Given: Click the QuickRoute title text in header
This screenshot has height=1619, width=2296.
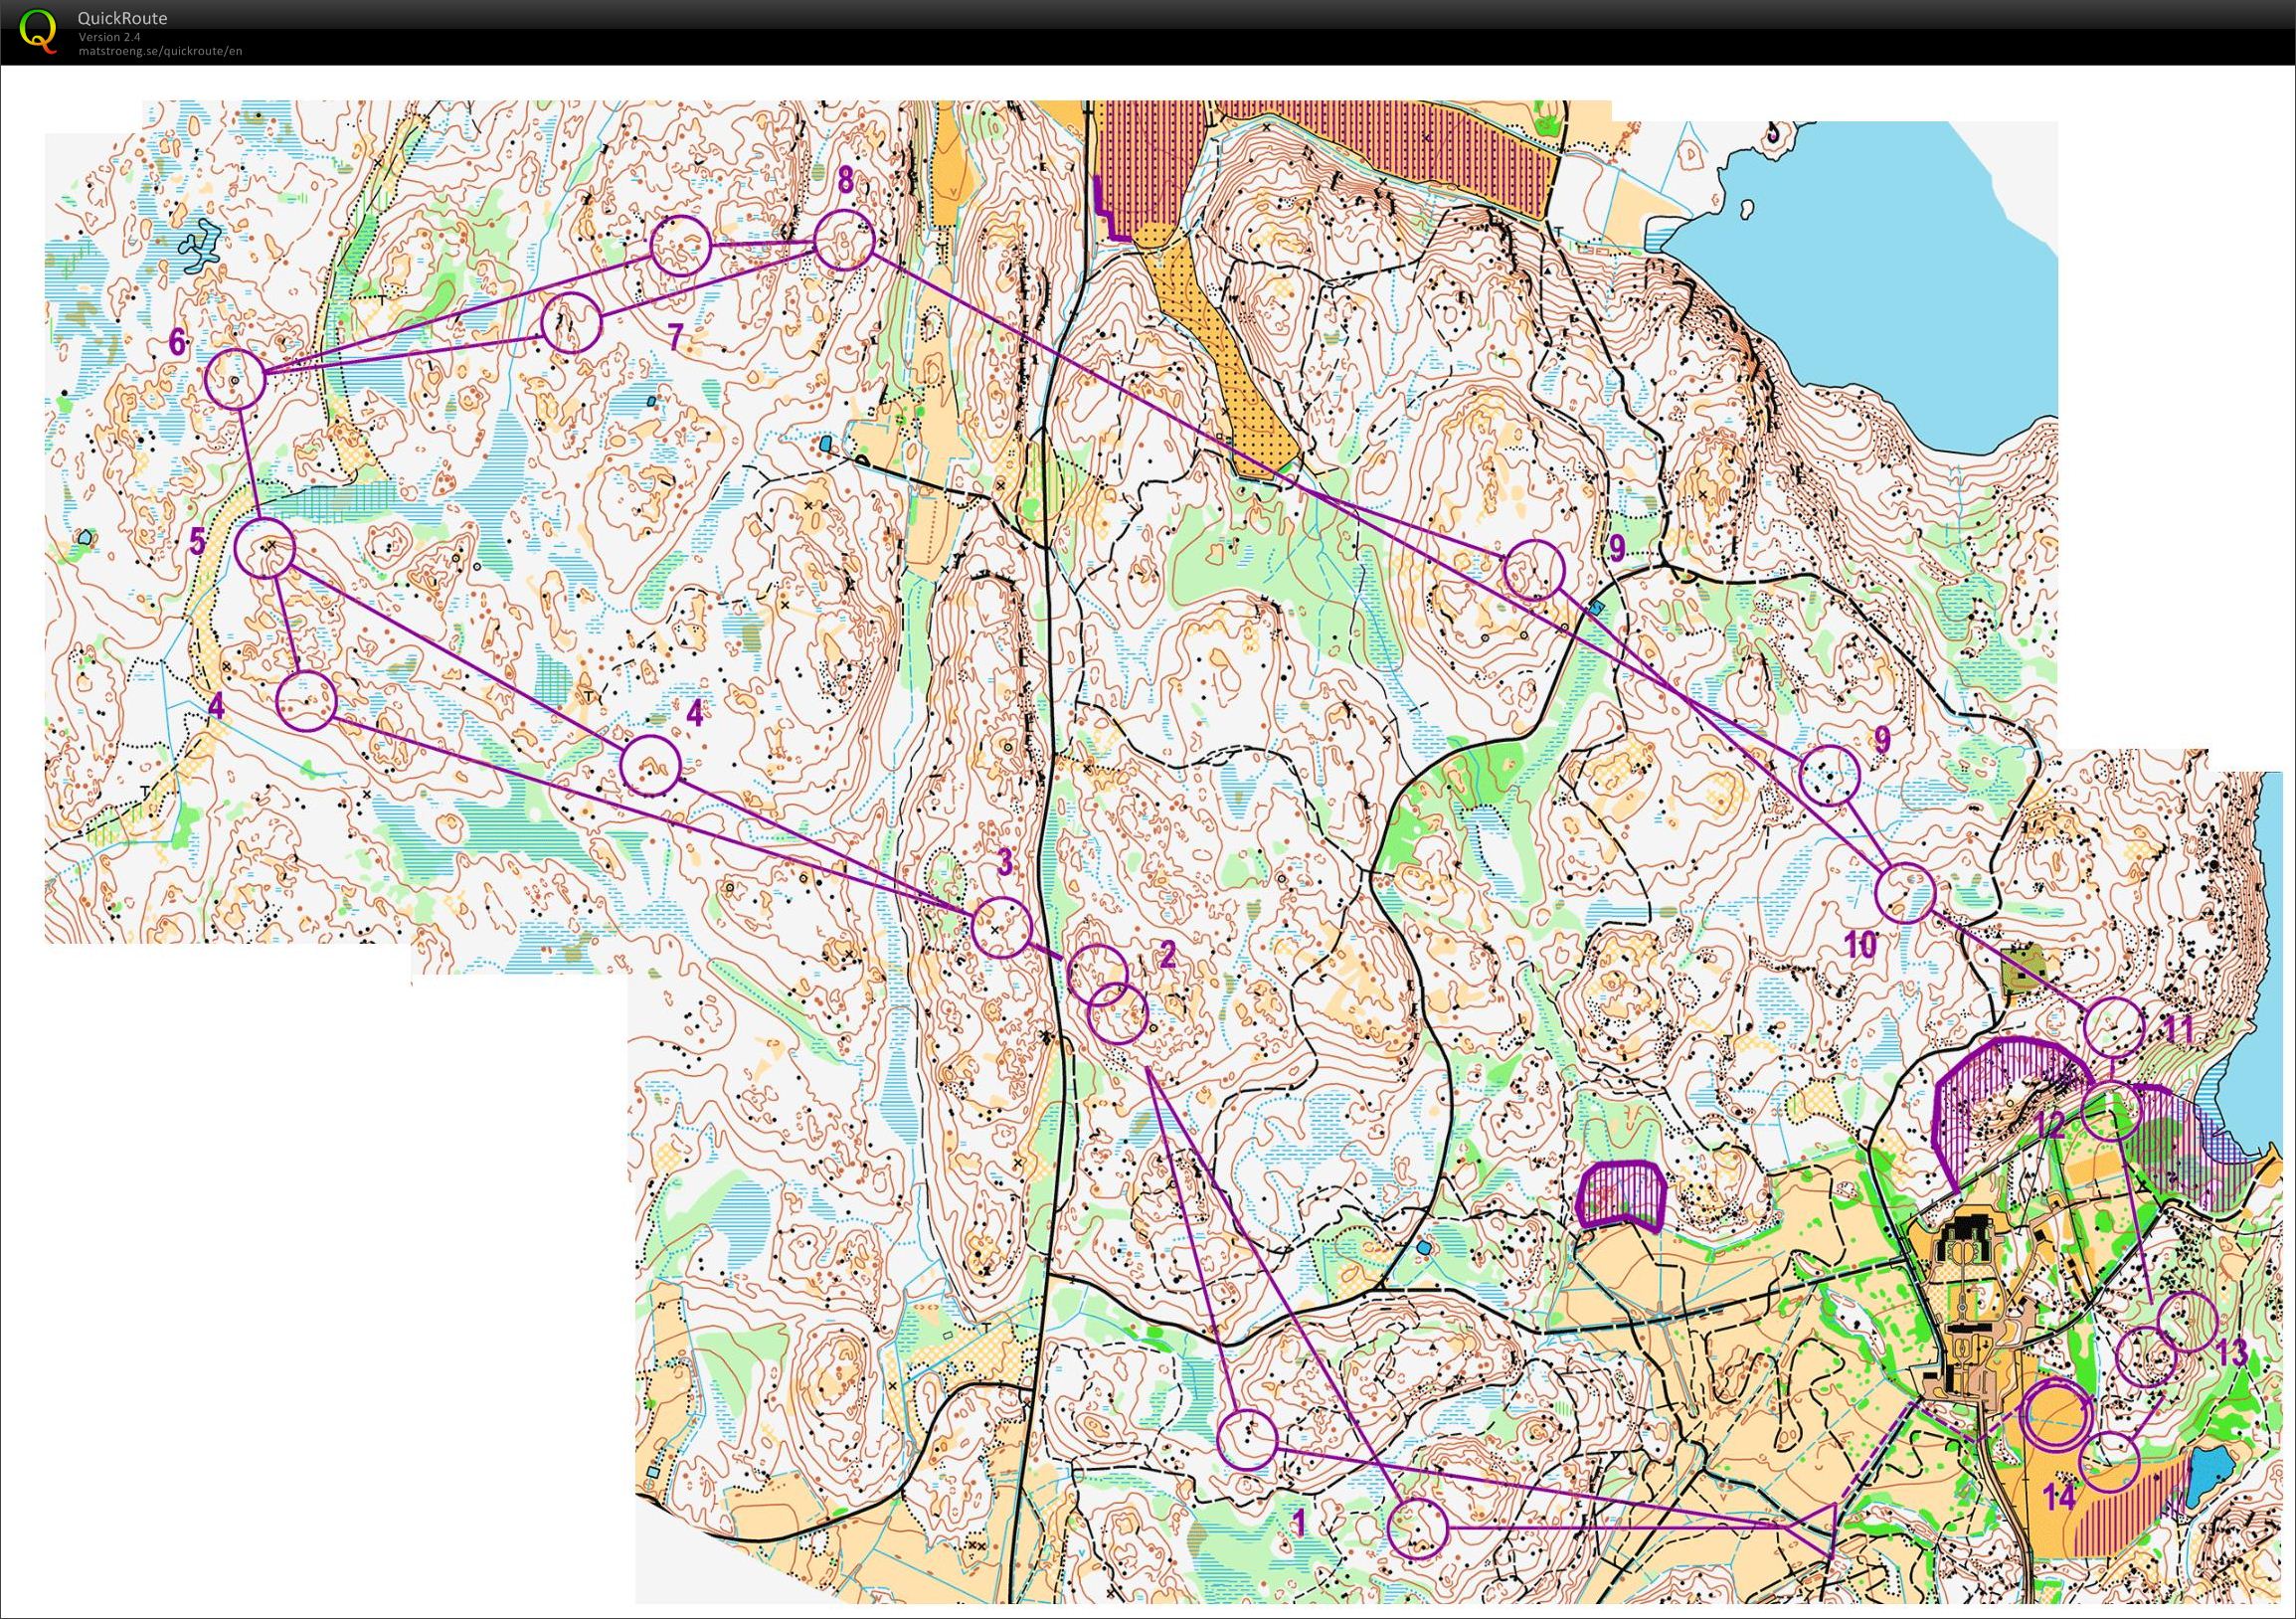Looking at the screenshot, I should (123, 18).
